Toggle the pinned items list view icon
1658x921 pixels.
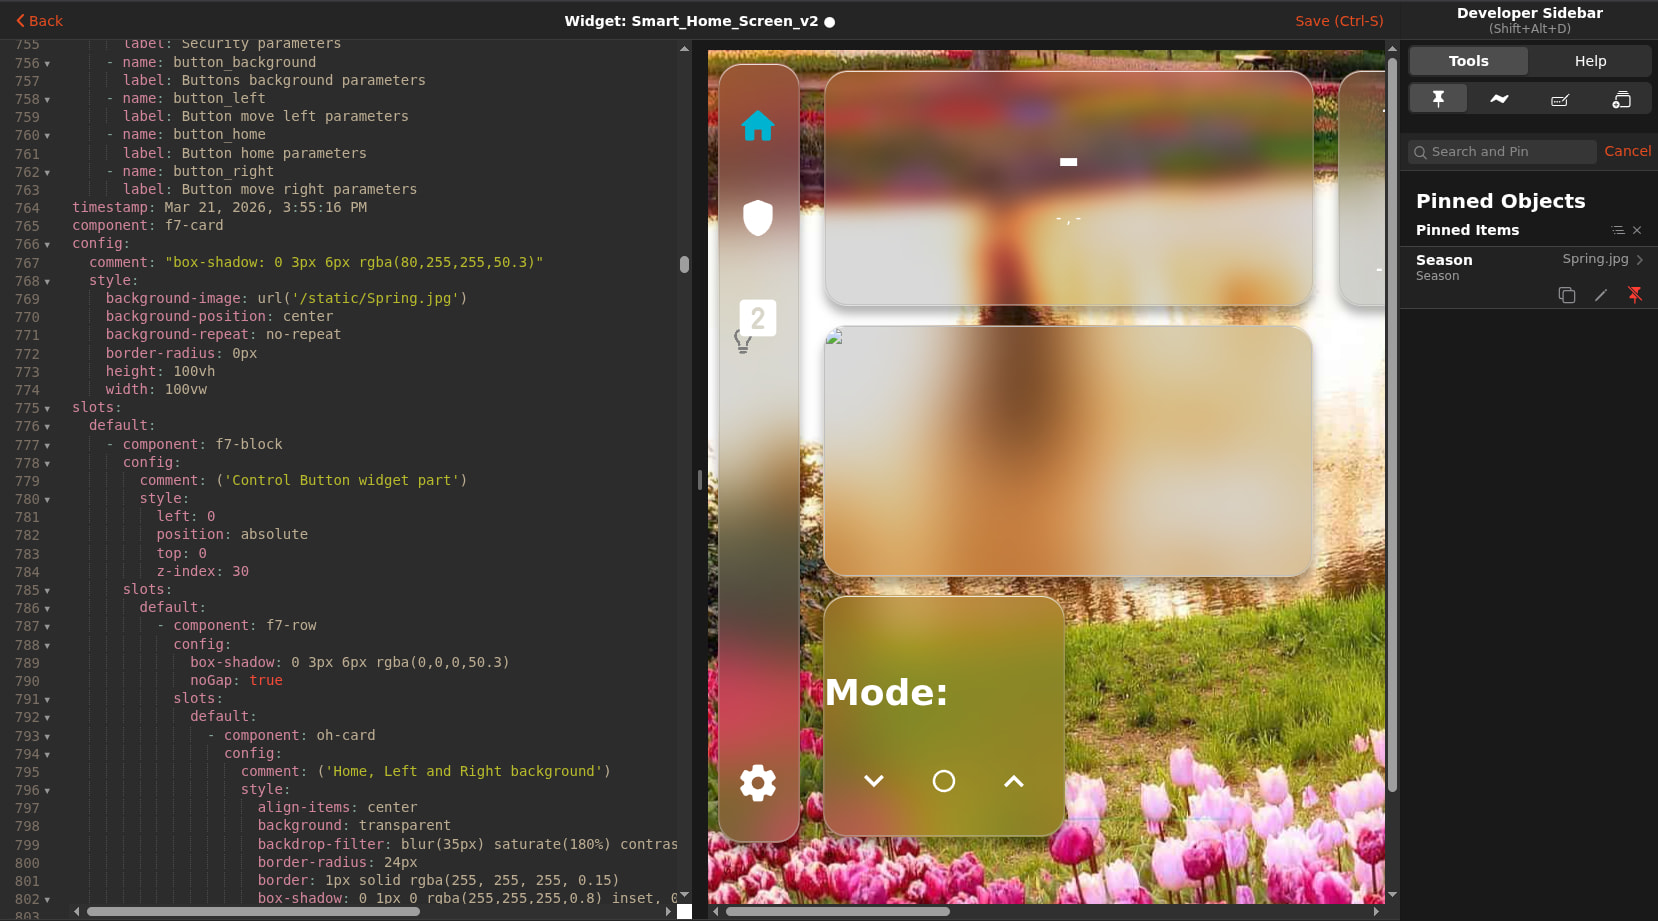1617,230
